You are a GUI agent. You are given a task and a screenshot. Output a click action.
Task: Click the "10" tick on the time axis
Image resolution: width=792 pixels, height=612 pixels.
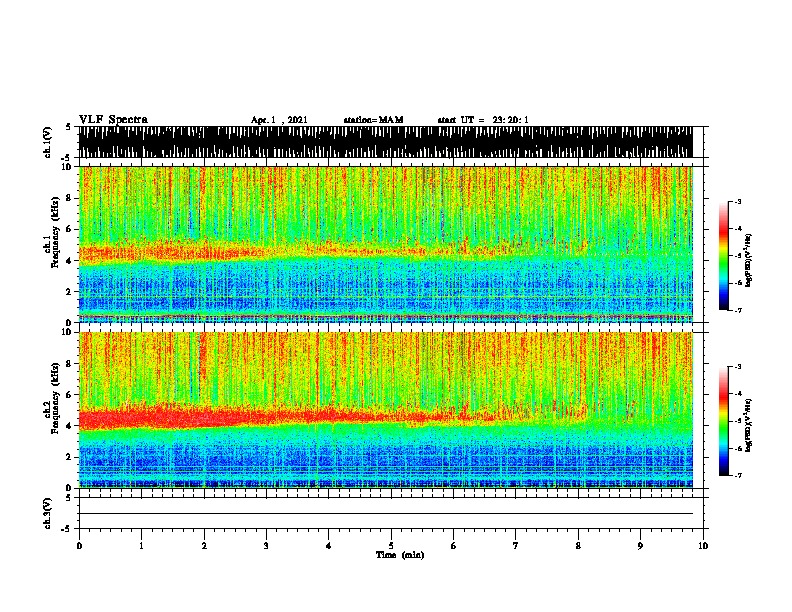tap(703, 546)
